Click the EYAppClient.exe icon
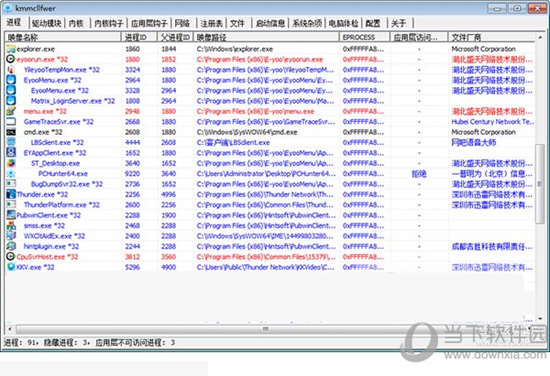The height and width of the screenshot is (376, 550). pyautogui.click(x=11, y=153)
